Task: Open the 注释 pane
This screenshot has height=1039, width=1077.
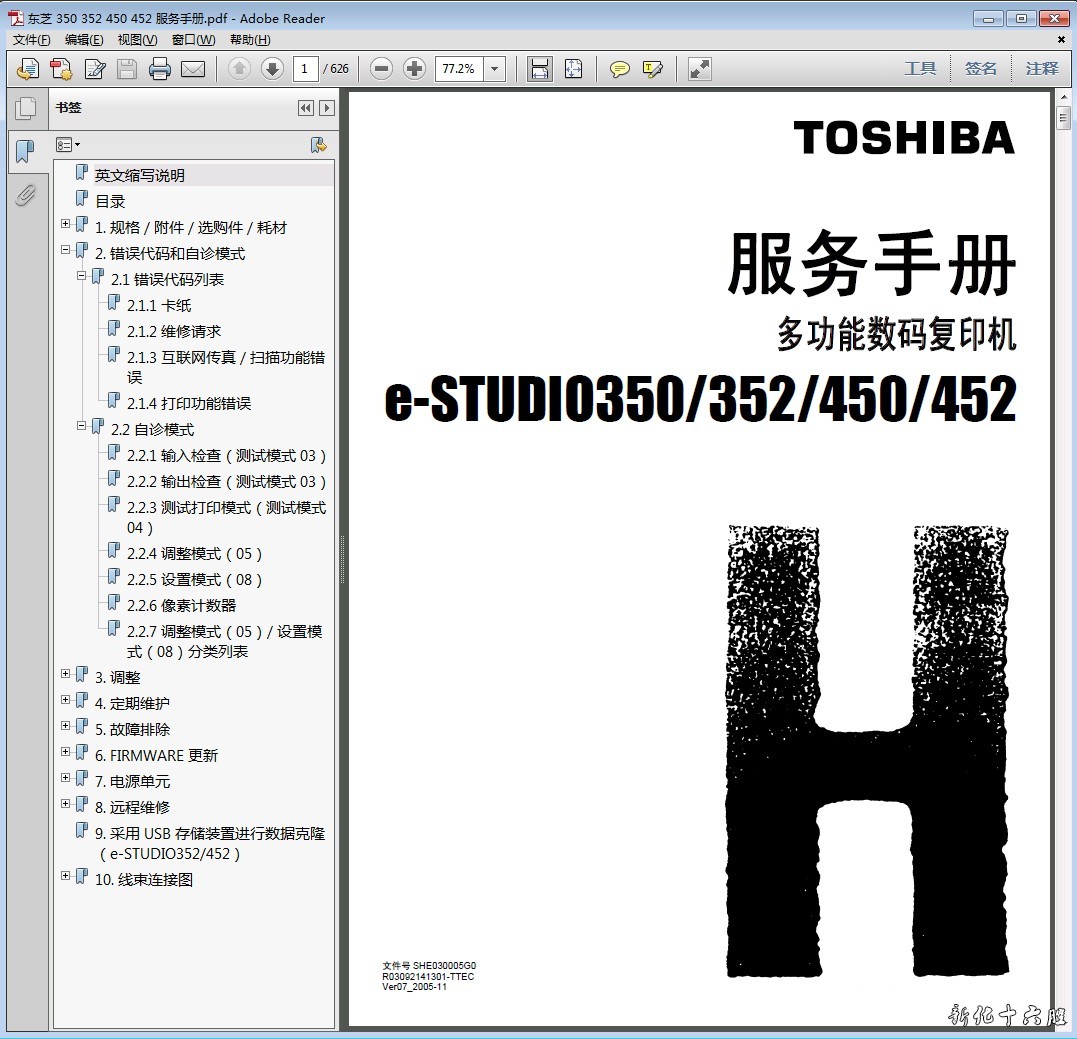Action: point(1042,69)
